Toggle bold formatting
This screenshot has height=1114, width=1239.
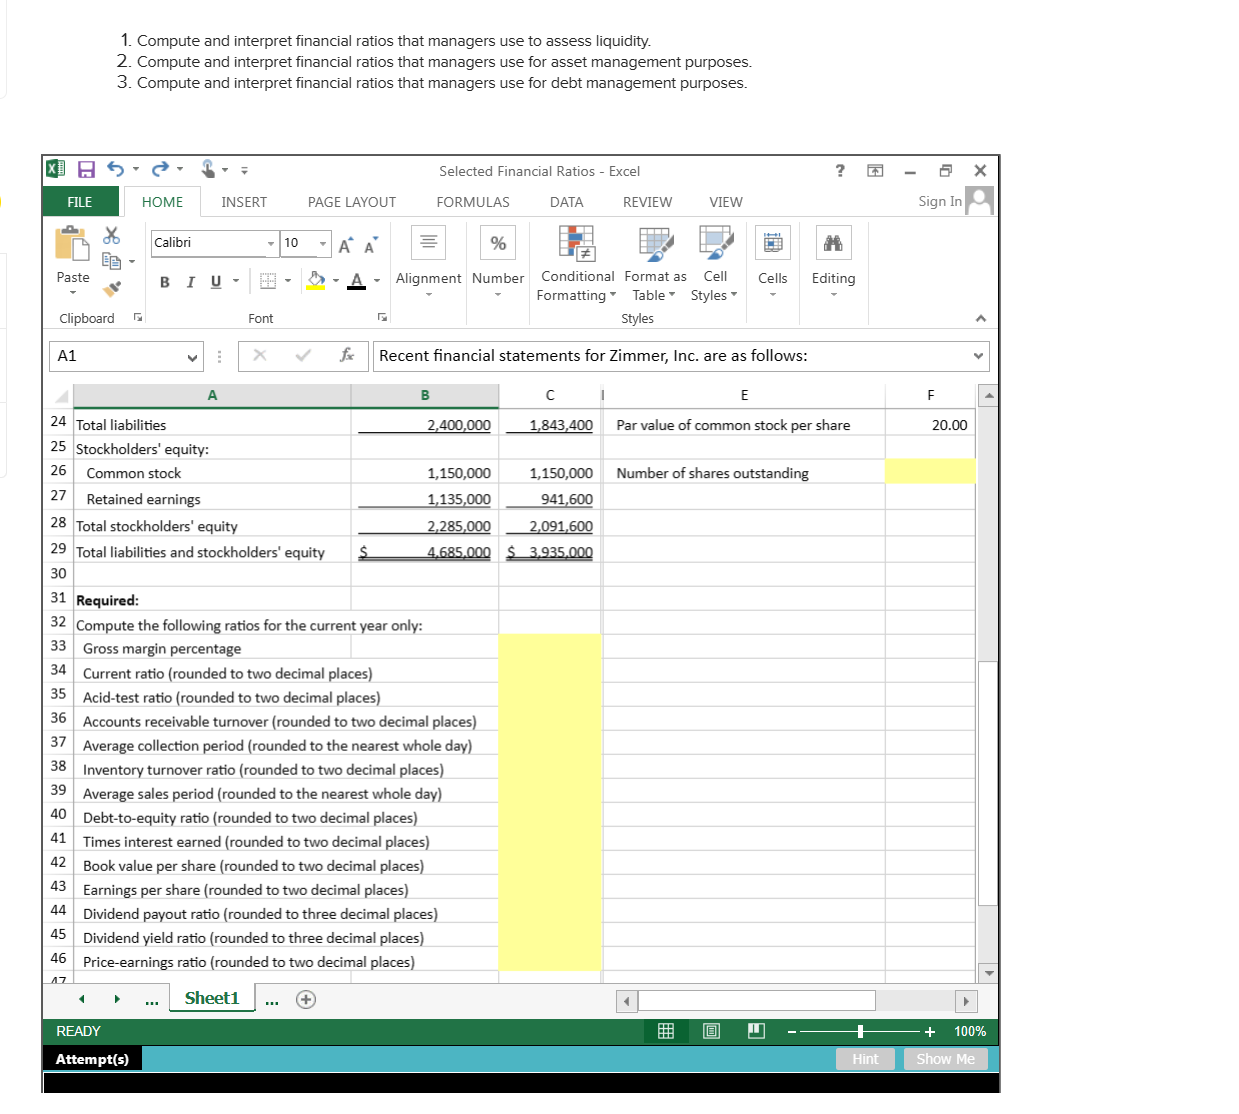click(163, 282)
